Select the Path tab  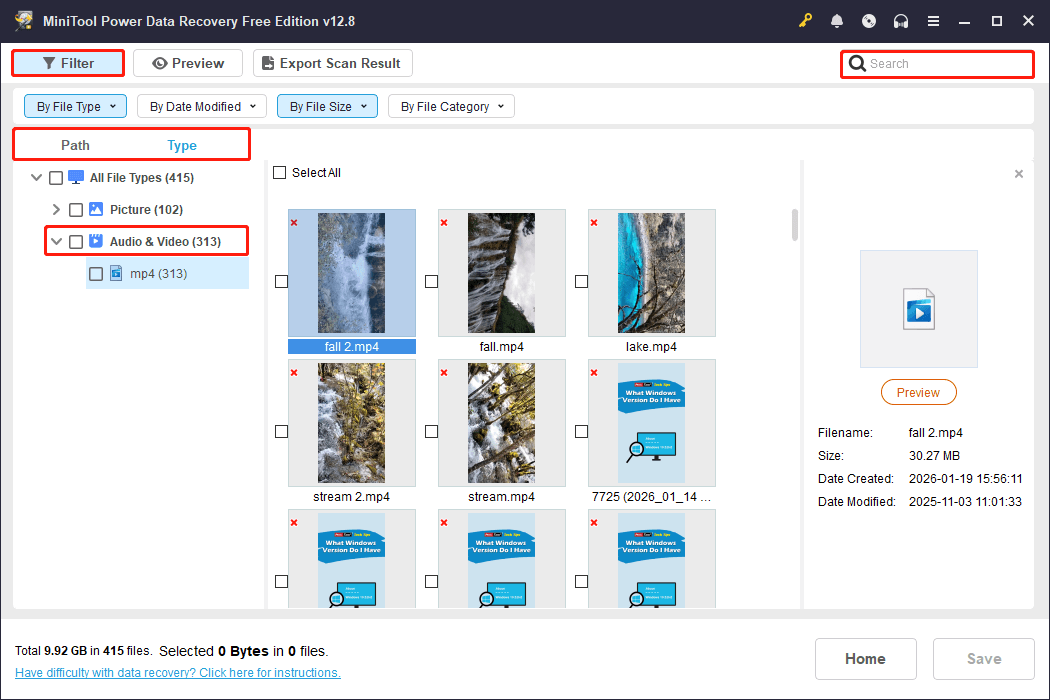75,145
